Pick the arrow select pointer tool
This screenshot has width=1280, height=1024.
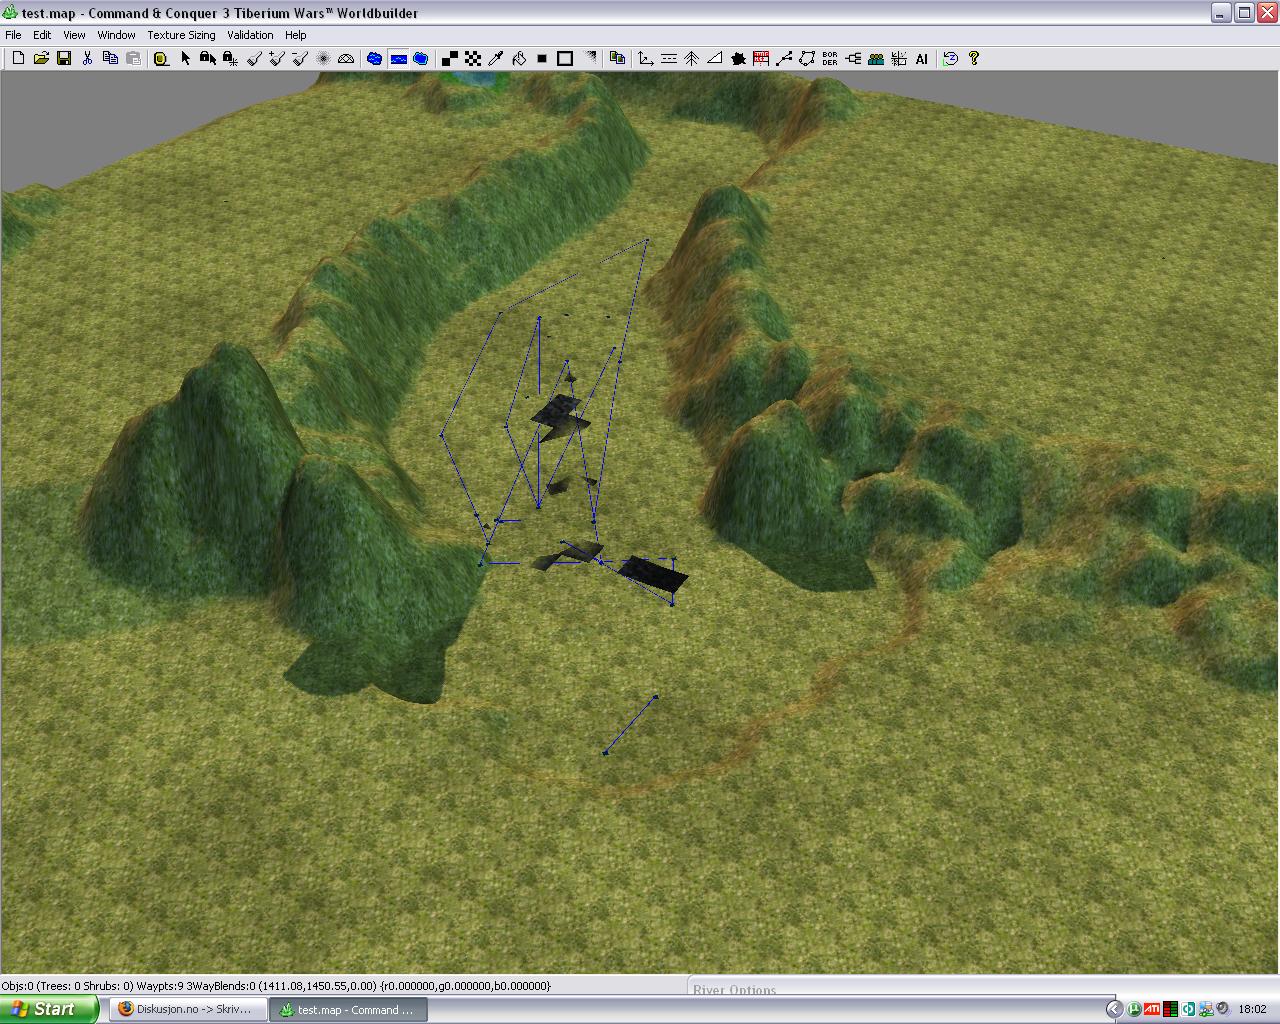point(185,59)
